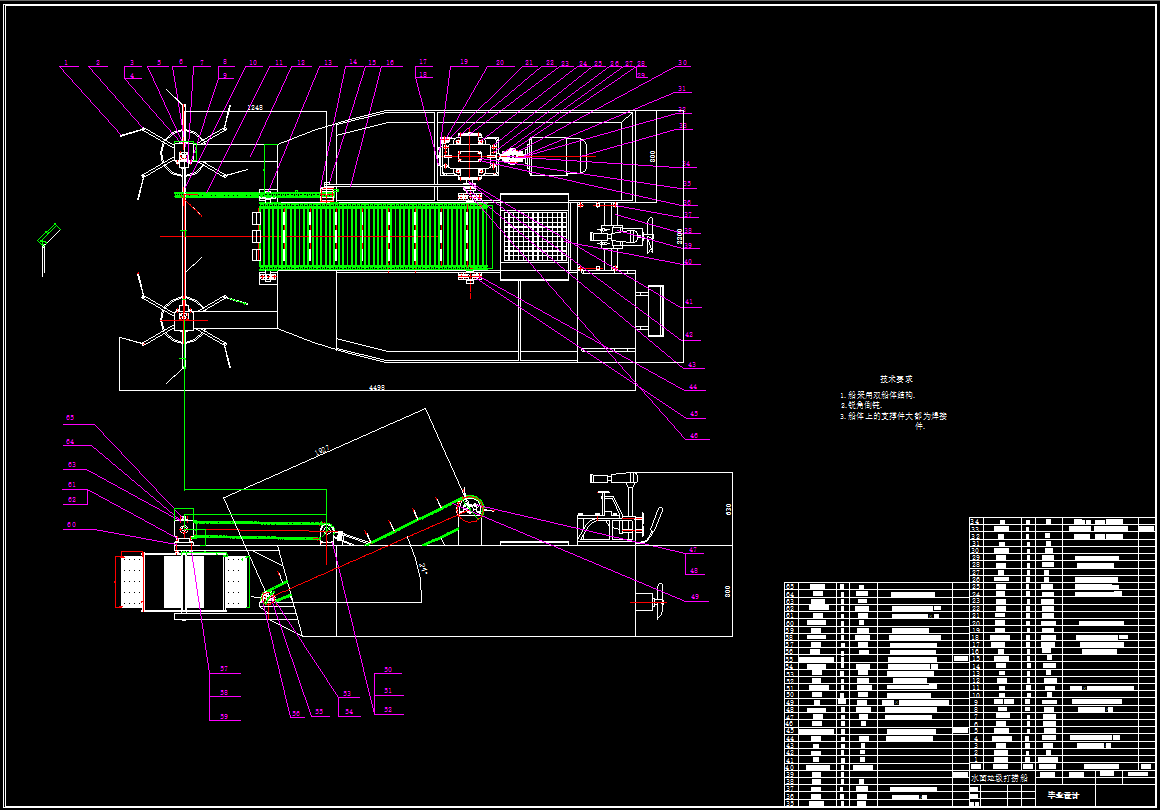Click callout label 17 above the top view
Image resolution: width=1160 pixels, height=810 pixels.
tap(423, 62)
